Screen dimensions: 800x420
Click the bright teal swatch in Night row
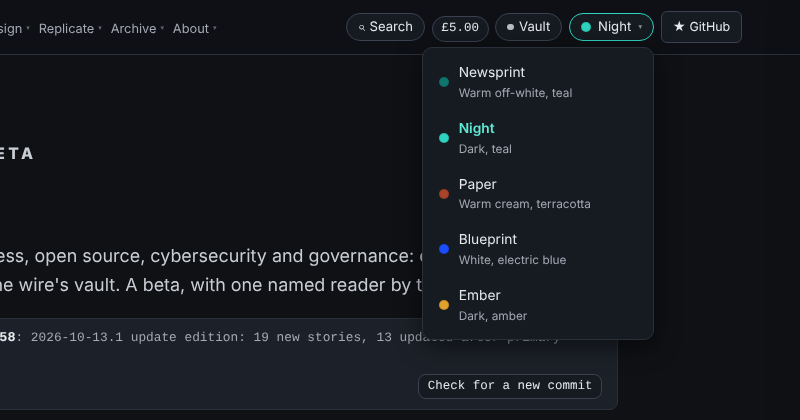tap(444, 138)
